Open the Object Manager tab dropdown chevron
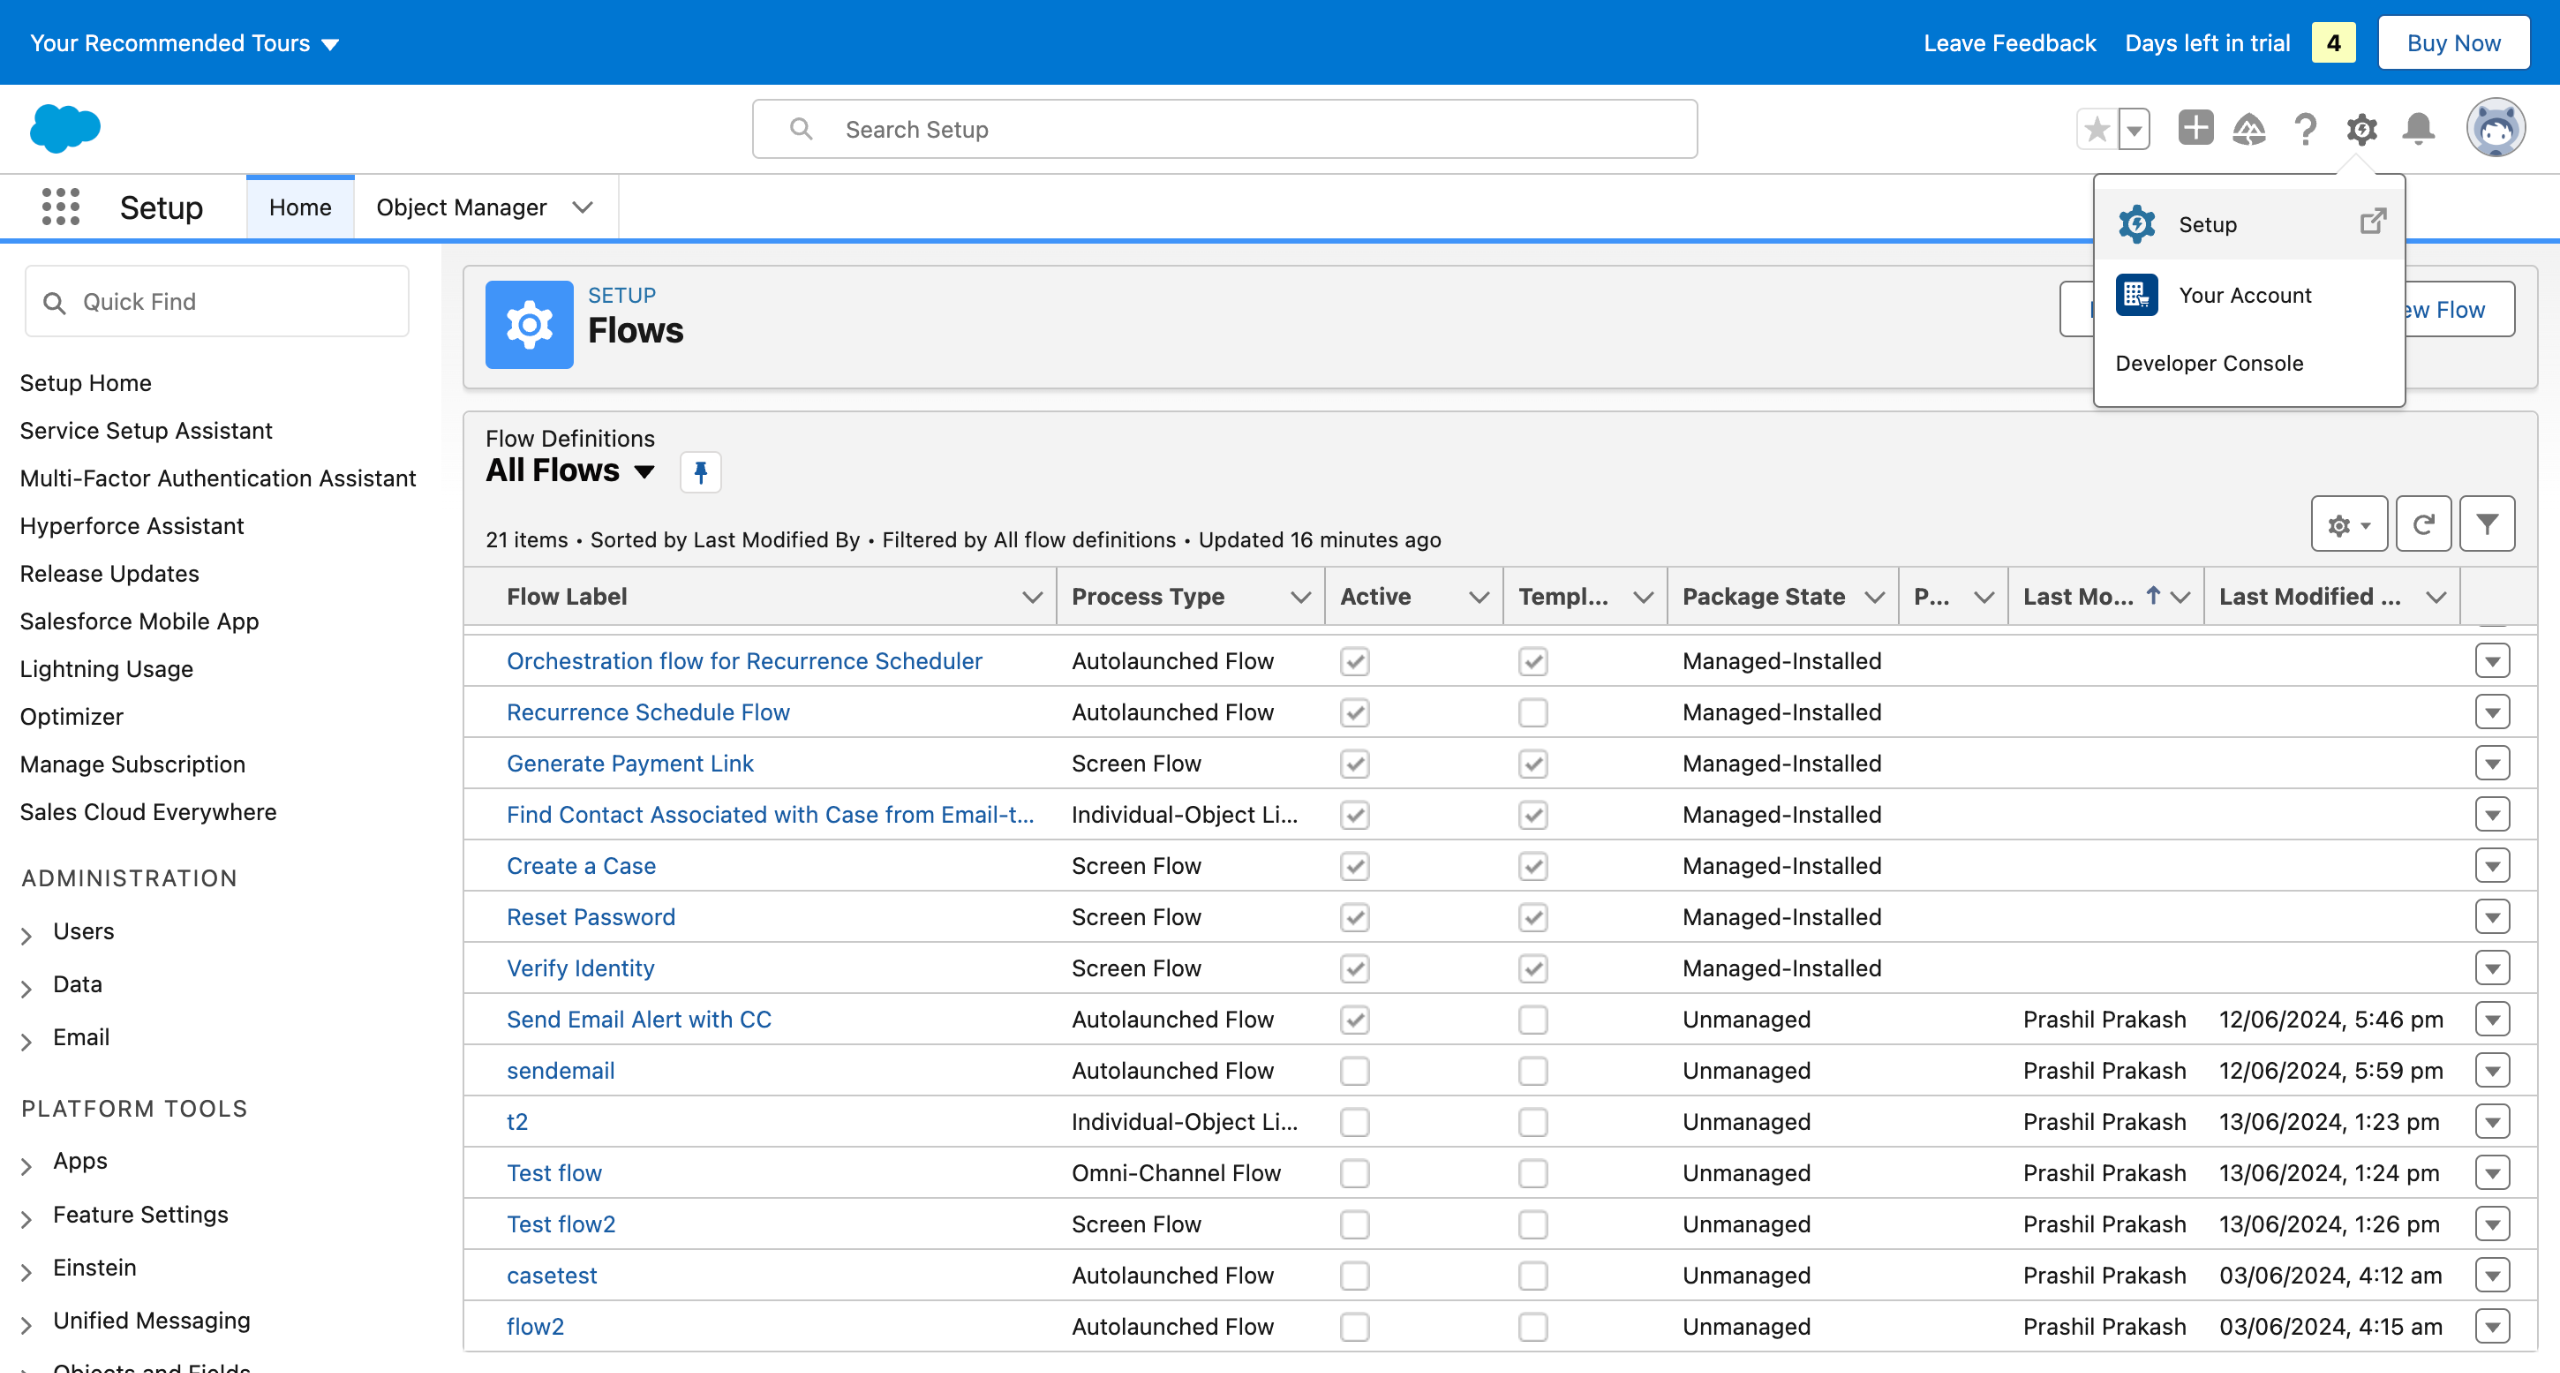2560x1373 pixels. pos(582,207)
